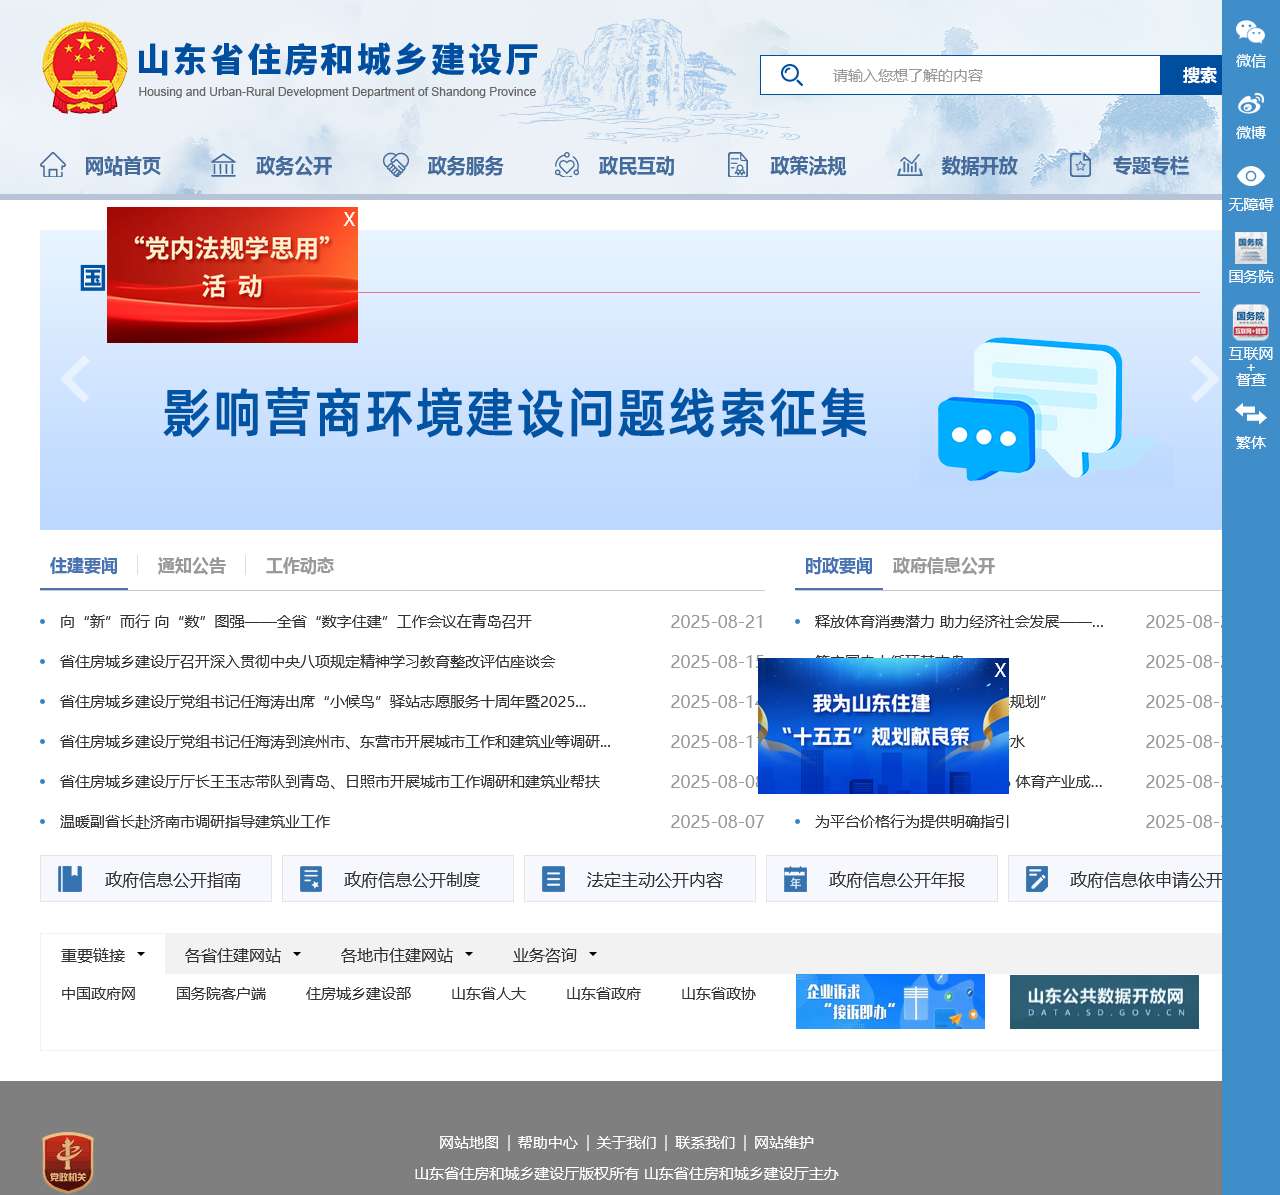Open the Weibo (微博) sidebar icon
This screenshot has height=1195, width=1280.
pyautogui.click(x=1249, y=104)
